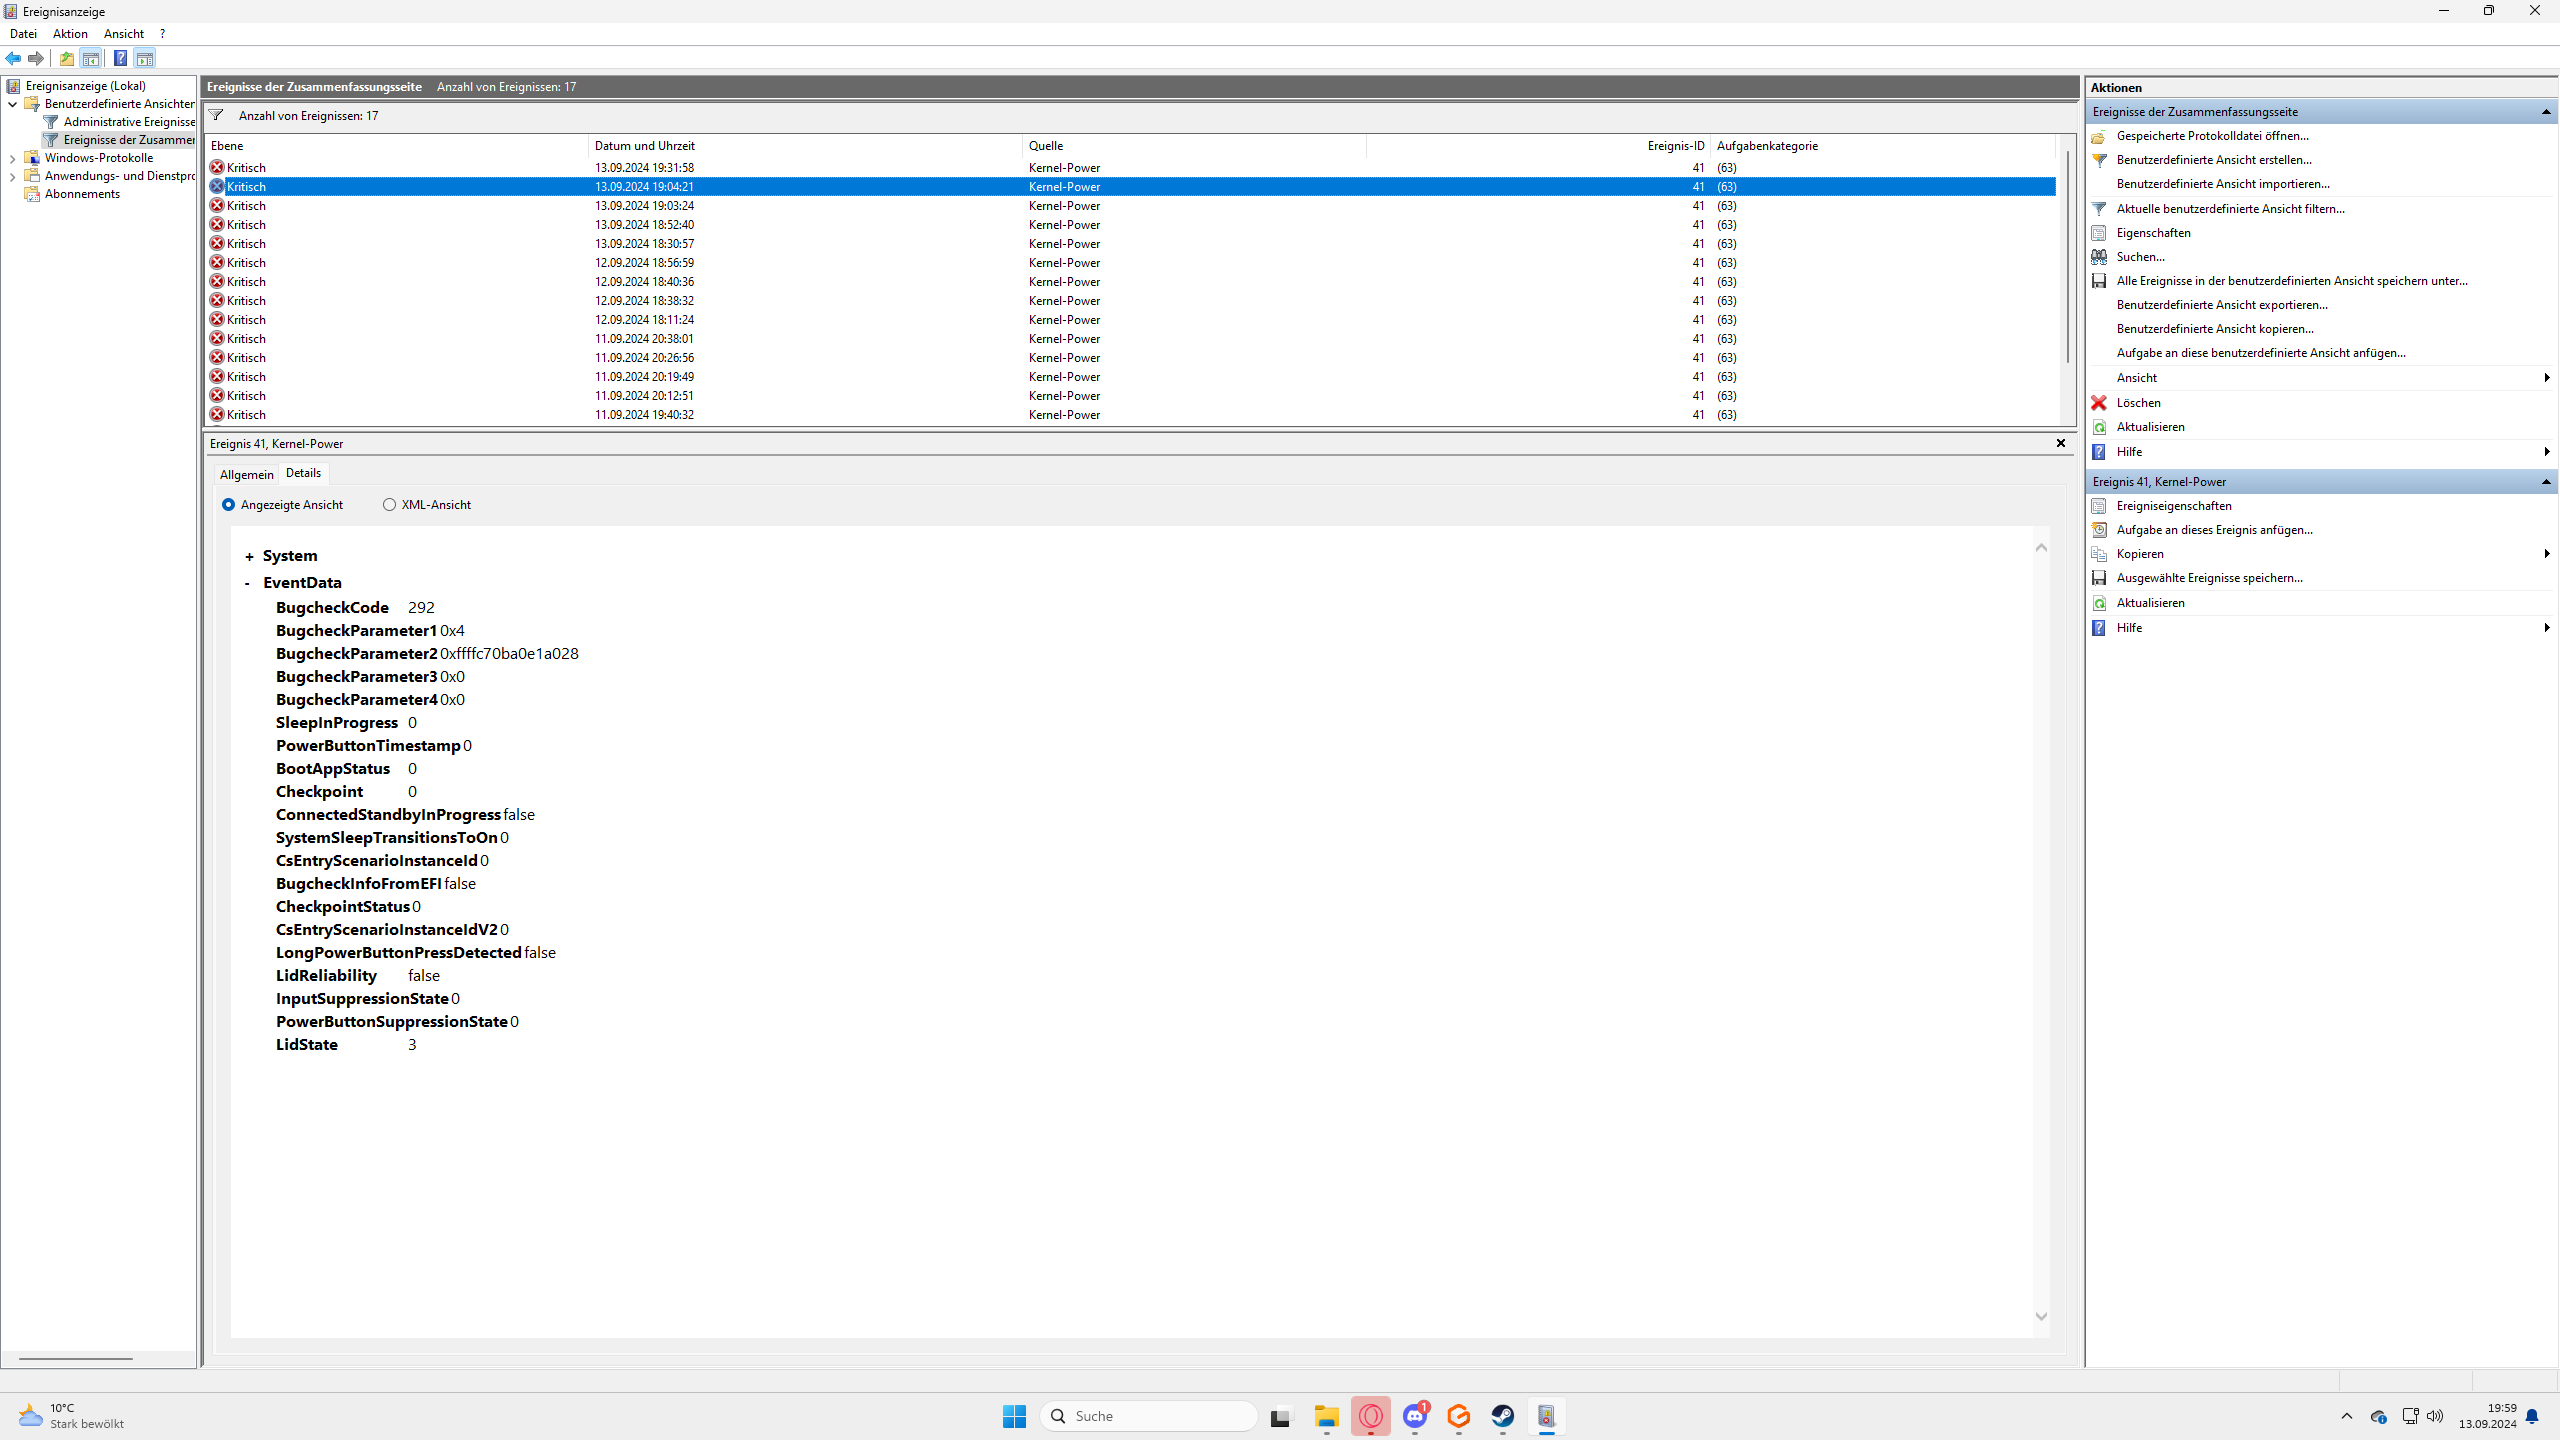
Task: Click the Back arrow toolbar icon
Action: point(14,58)
